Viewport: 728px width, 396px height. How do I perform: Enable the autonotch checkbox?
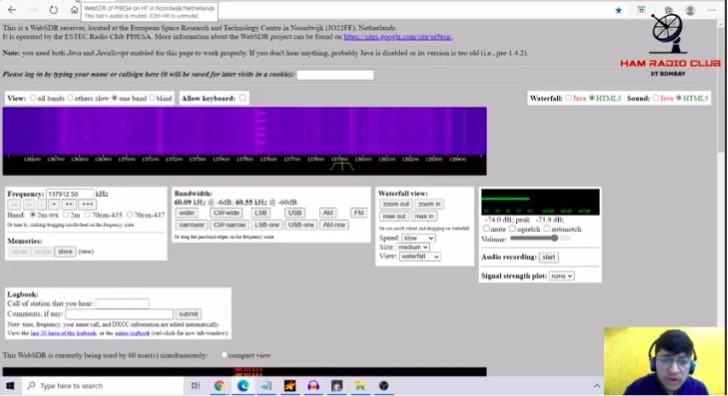click(x=546, y=228)
